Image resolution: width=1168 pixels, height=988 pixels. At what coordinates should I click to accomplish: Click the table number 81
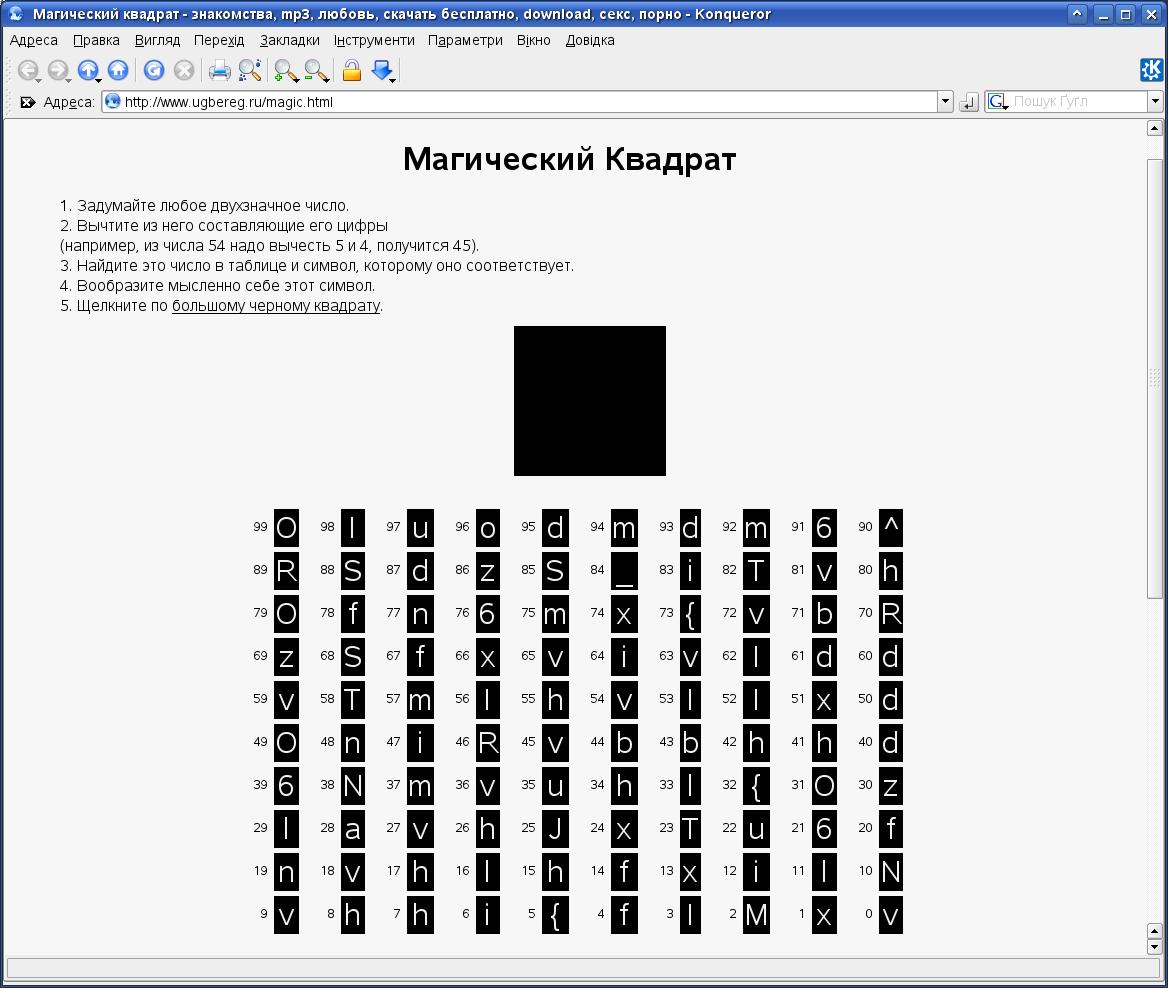[798, 569]
